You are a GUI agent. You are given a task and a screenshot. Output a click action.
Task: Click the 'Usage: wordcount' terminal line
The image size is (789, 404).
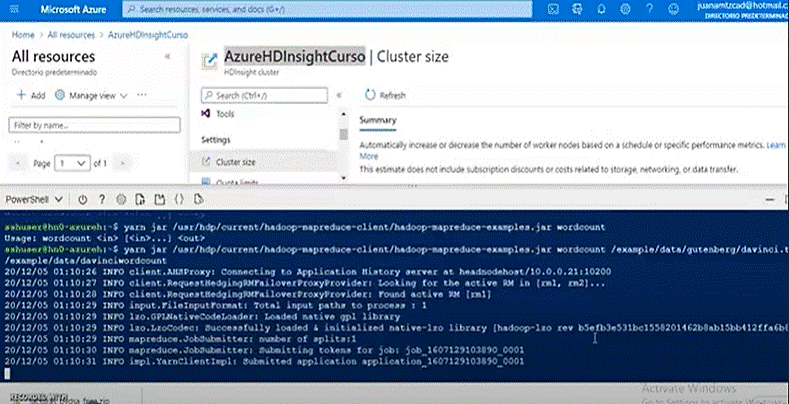coord(105,238)
